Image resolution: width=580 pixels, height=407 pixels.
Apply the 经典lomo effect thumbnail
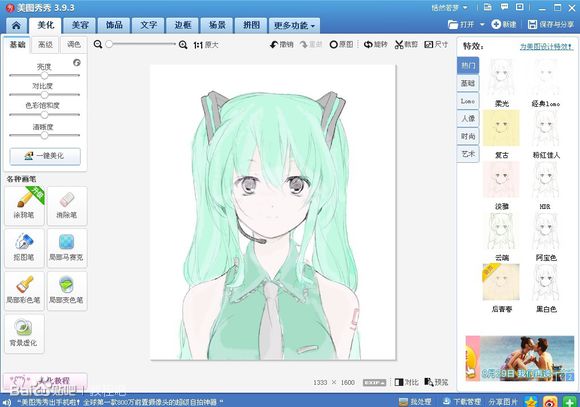(x=545, y=77)
